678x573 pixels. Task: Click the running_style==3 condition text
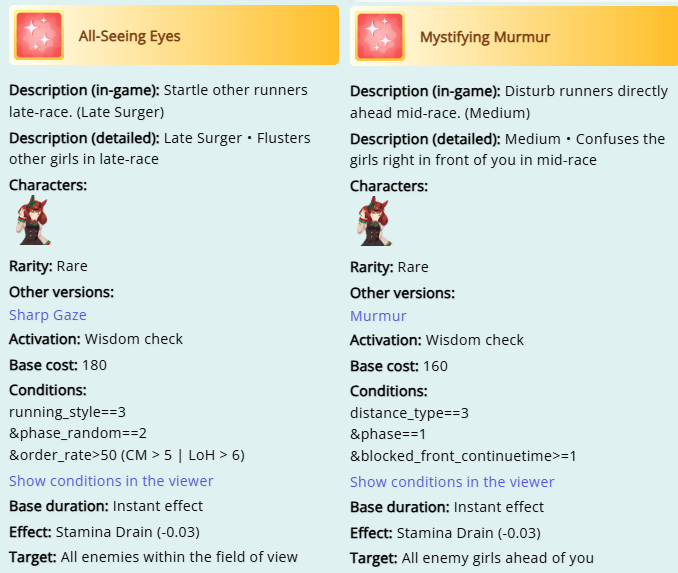[x=67, y=412]
